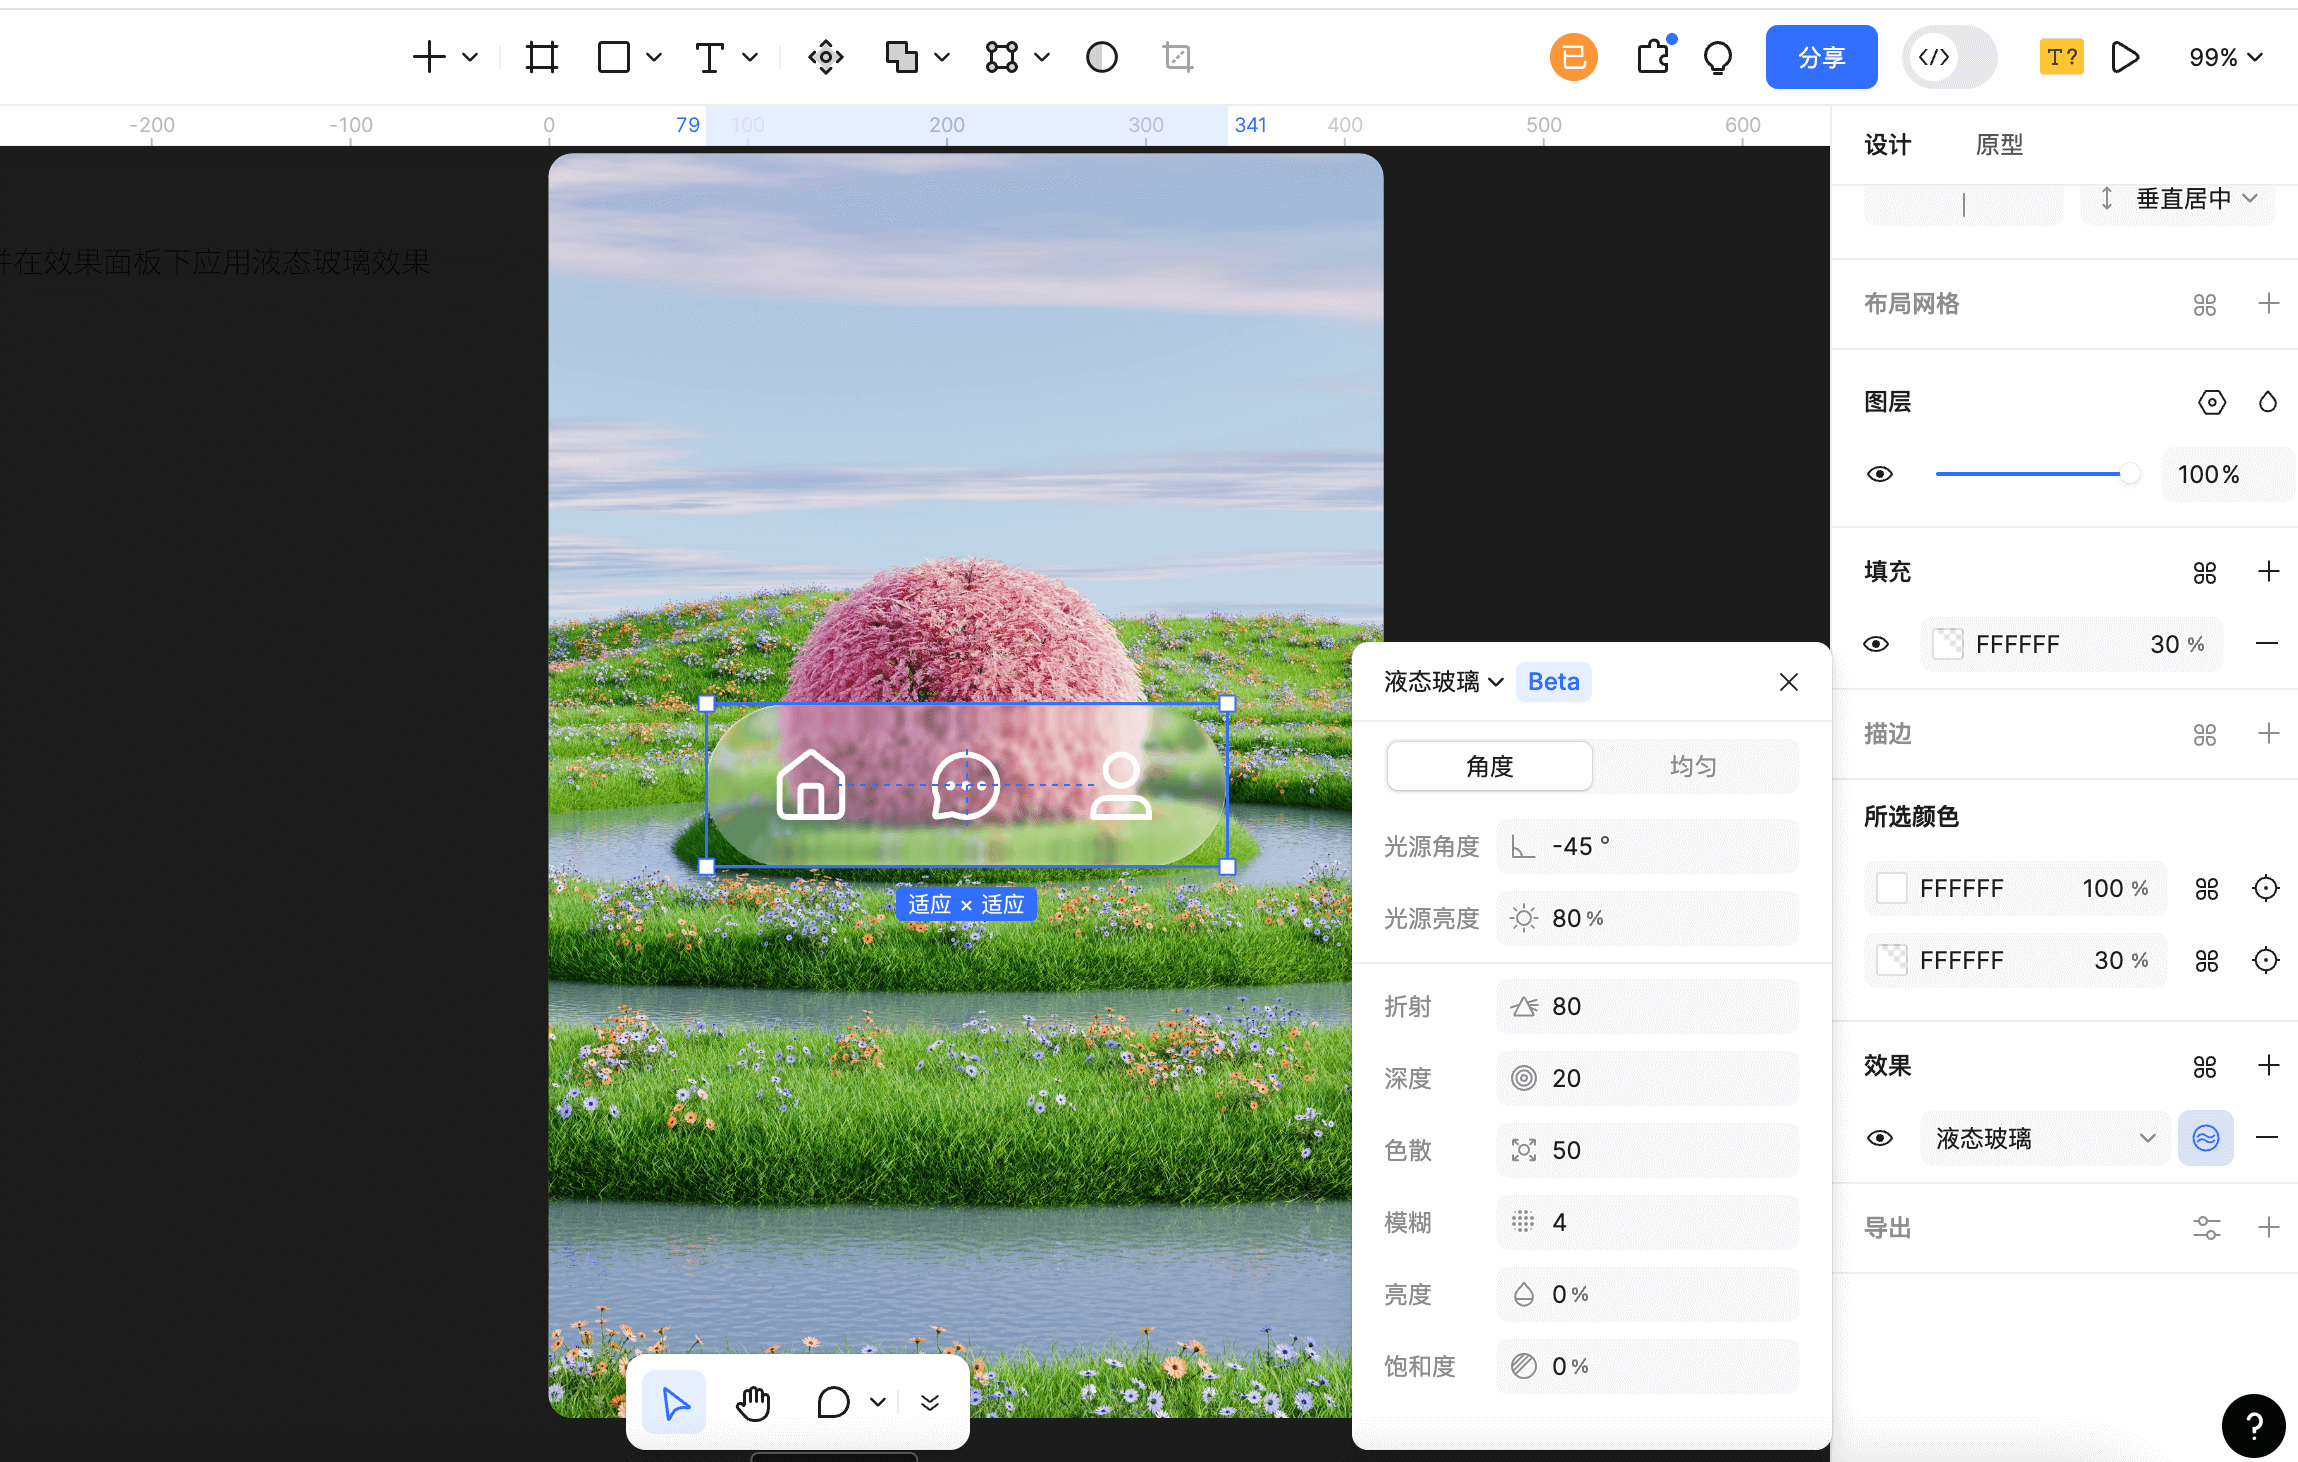2298x1462 pixels.
Task: Toggle the dev mode switch
Action: click(x=1948, y=57)
